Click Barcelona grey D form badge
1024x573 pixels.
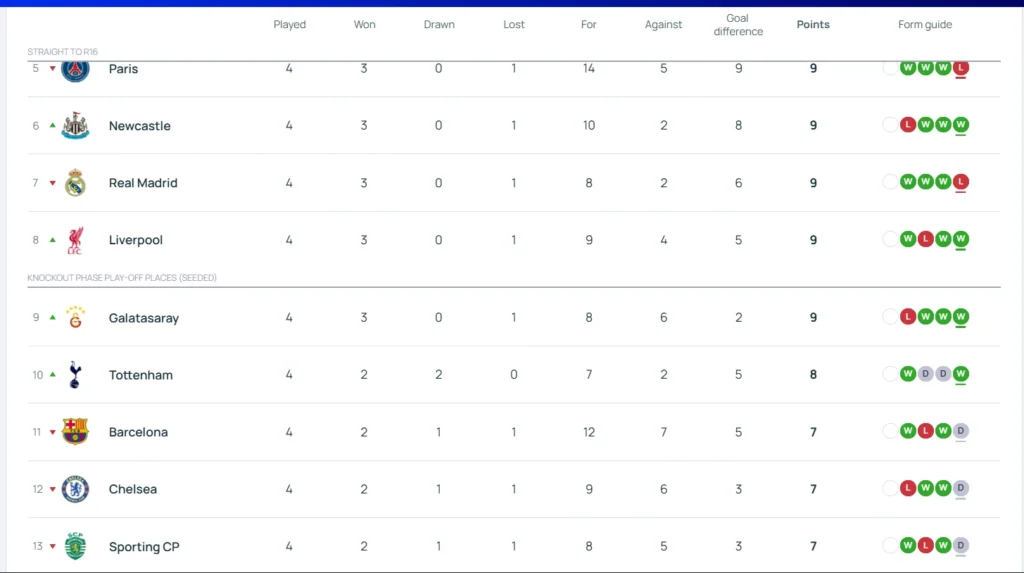tap(961, 431)
